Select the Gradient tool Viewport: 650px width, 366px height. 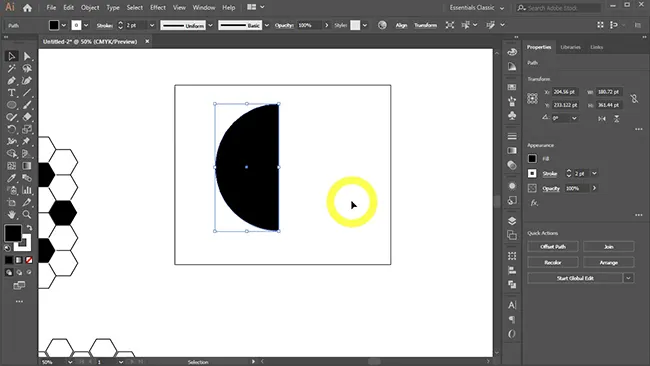click(x=27, y=166)
